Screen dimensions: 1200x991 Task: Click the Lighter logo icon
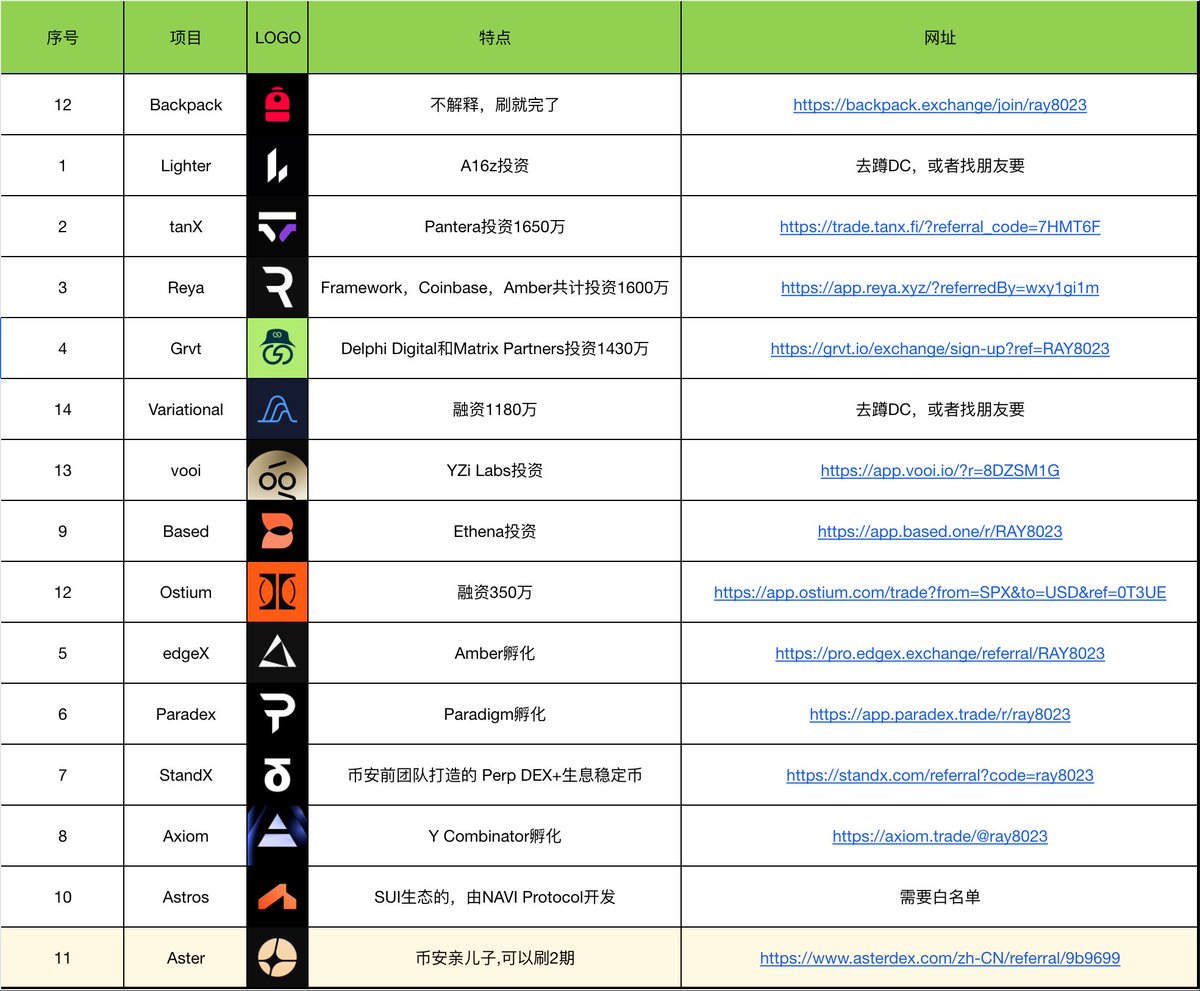[277, 165]
